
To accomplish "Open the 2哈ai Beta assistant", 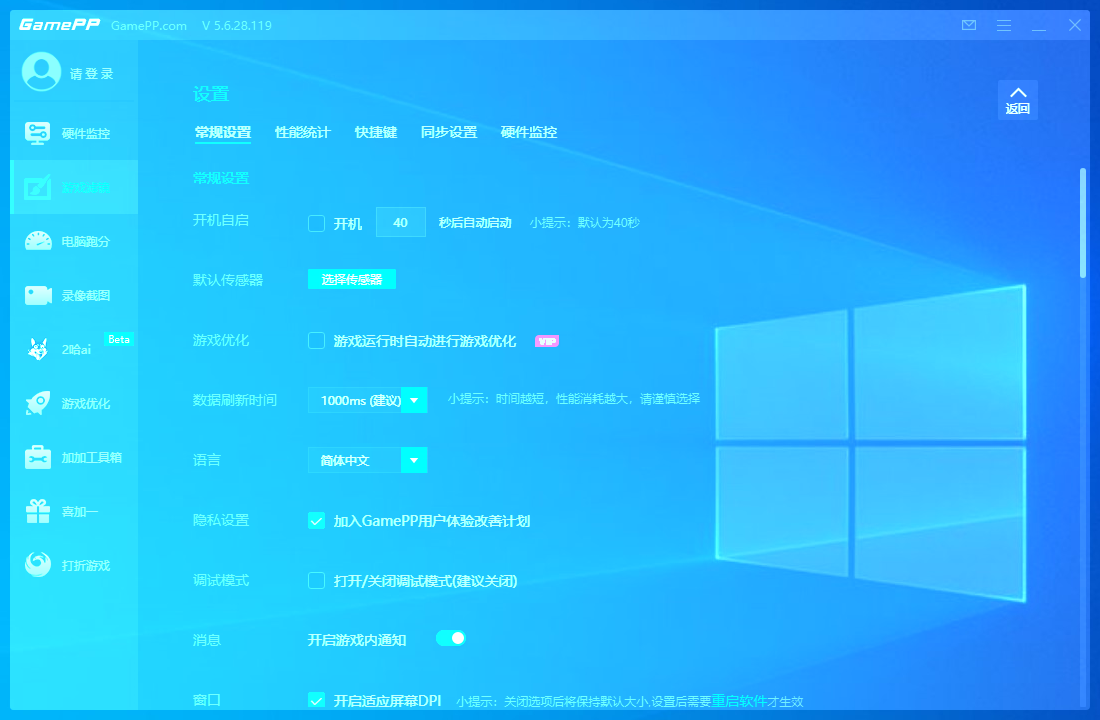I will (74, 349).
